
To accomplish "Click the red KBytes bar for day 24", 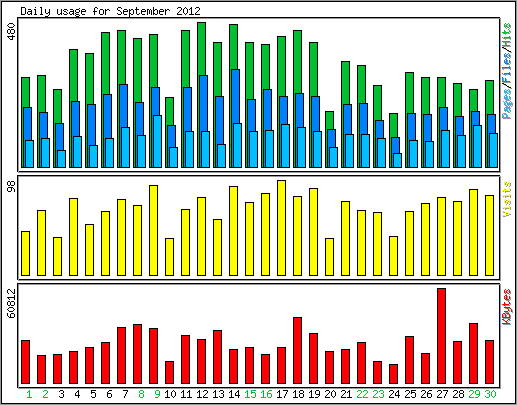I will 393,374.
